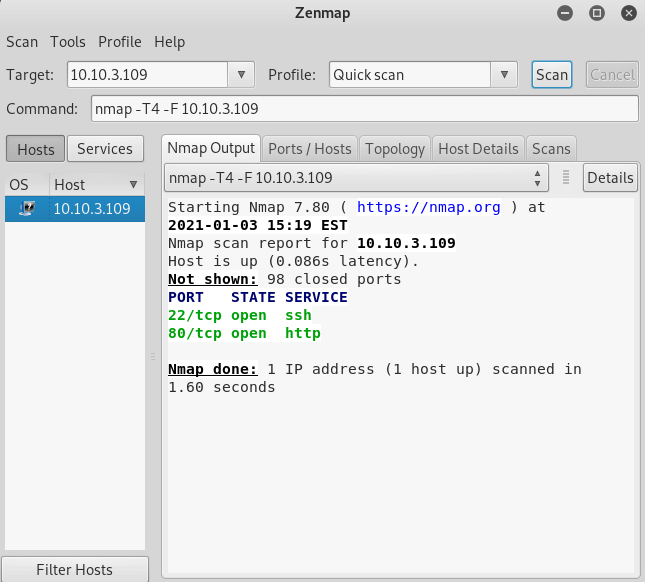This screenshot has width=645, height=582.
Task: Click the 'Not shown:' text
Action: click(x=213, y=279)
